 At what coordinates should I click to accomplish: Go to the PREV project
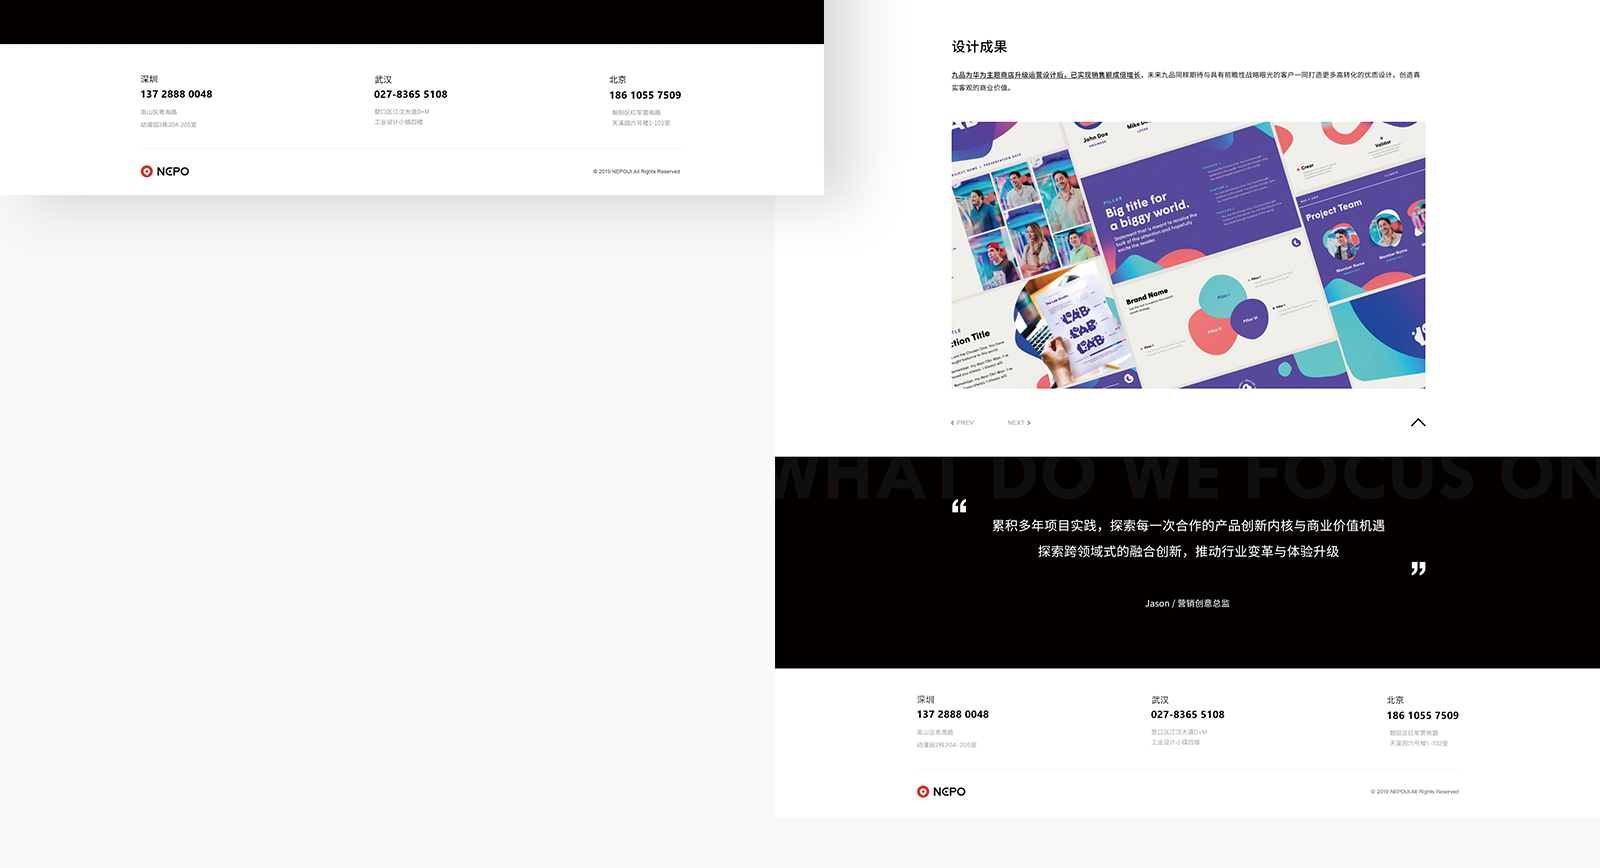[962, 423]
